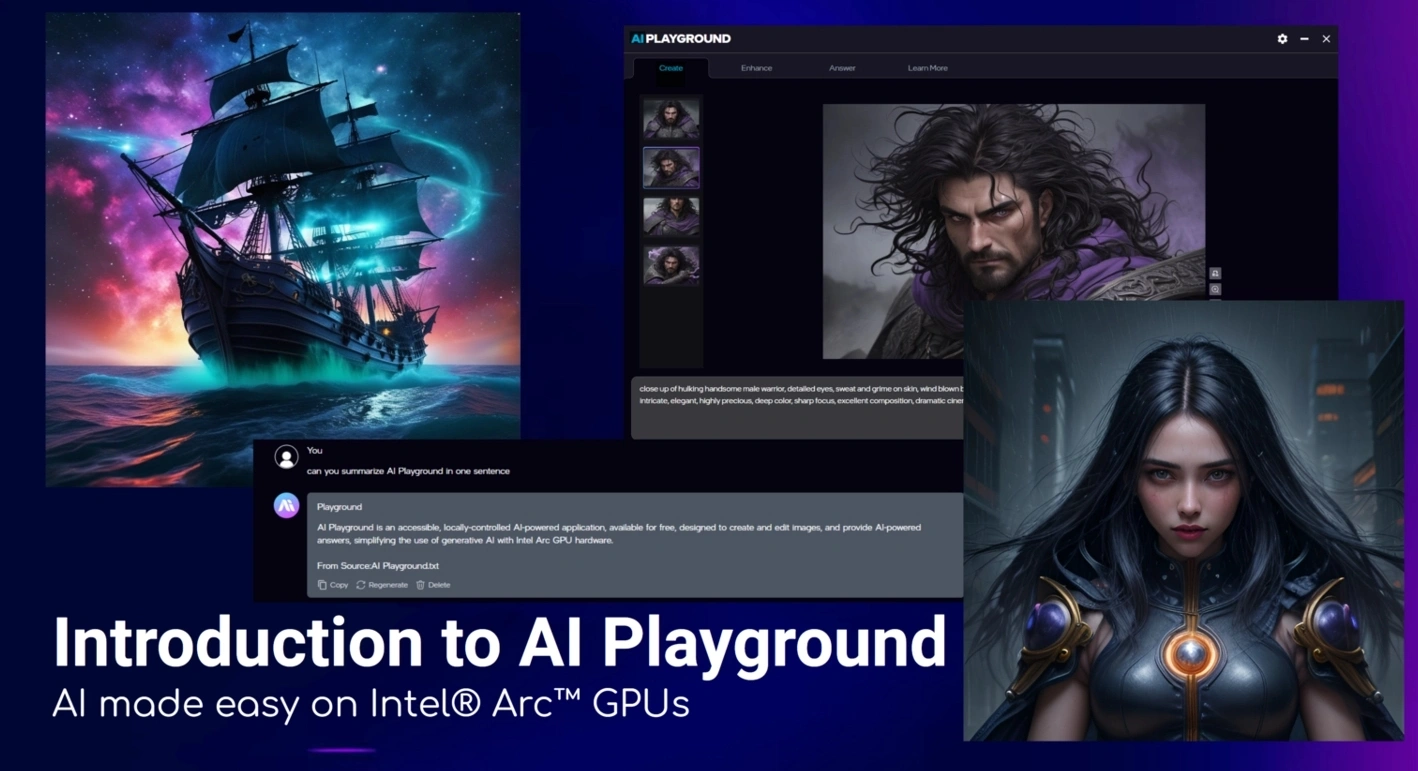Click the pirate ship galaxy artwork

(283, 249)
